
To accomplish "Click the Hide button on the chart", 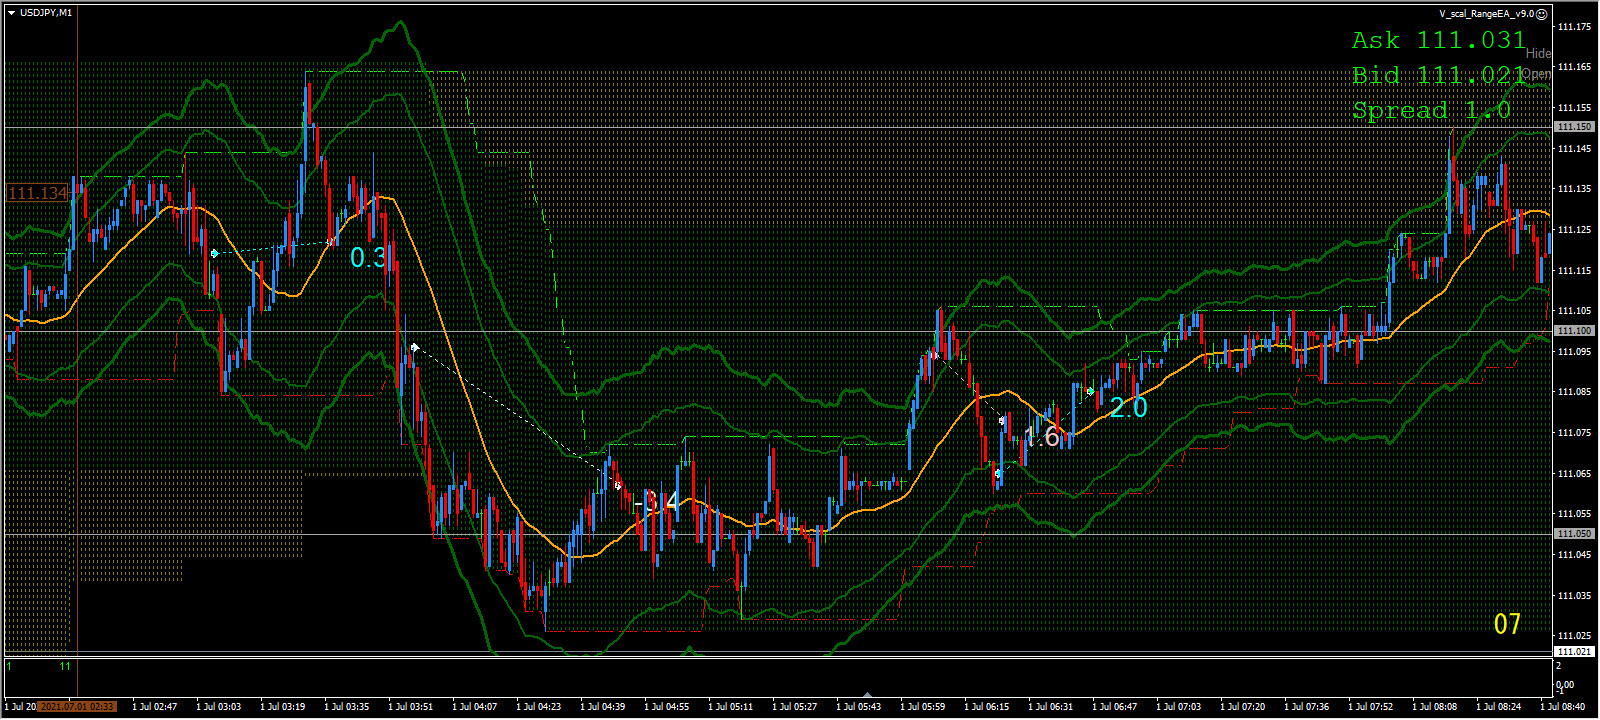I will click(1538, 54).
